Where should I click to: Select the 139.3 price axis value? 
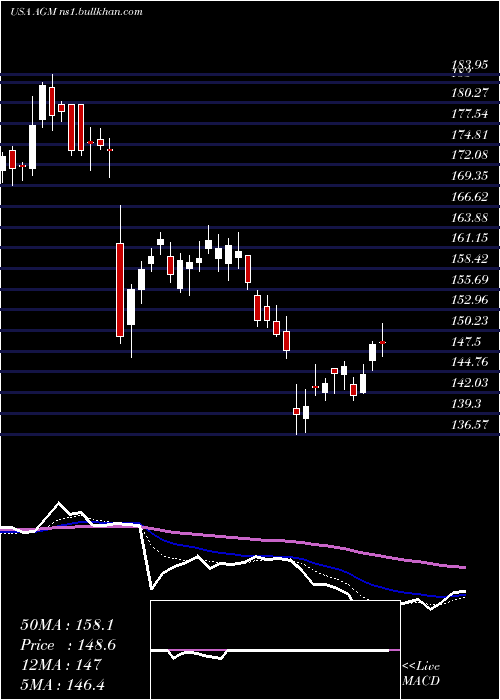[x=466, y=404]
